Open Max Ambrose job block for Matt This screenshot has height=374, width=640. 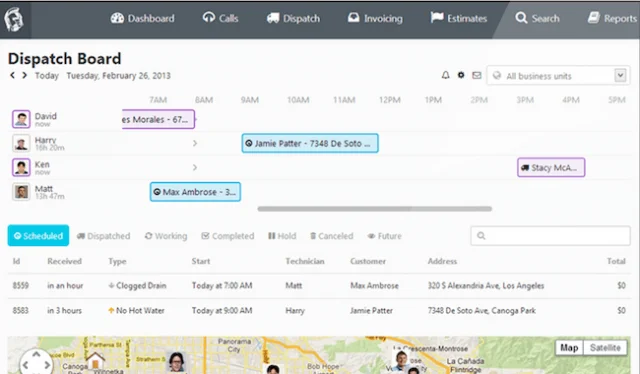(195, 191)
